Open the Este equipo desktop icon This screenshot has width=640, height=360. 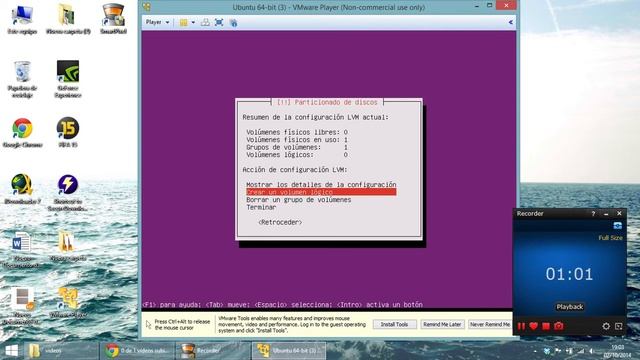[22, 20]
